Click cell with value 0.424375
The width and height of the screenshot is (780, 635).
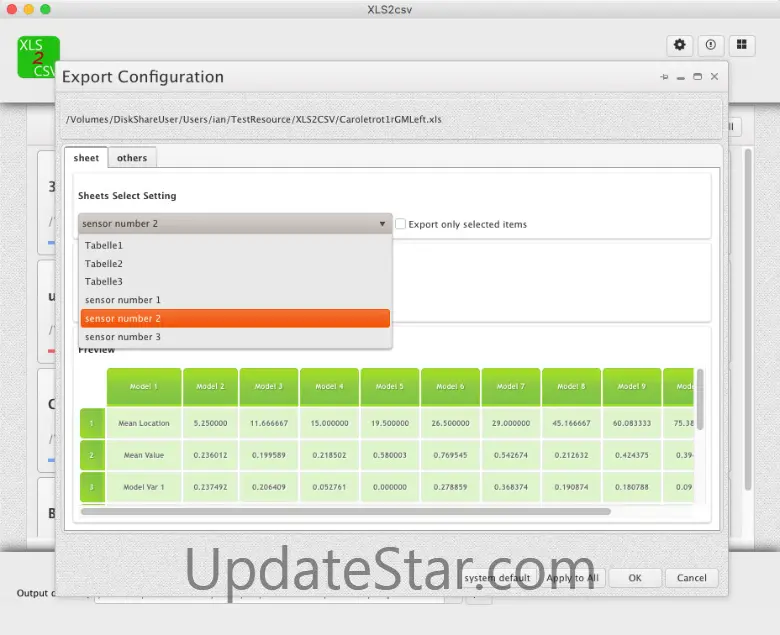pos(632,455)
